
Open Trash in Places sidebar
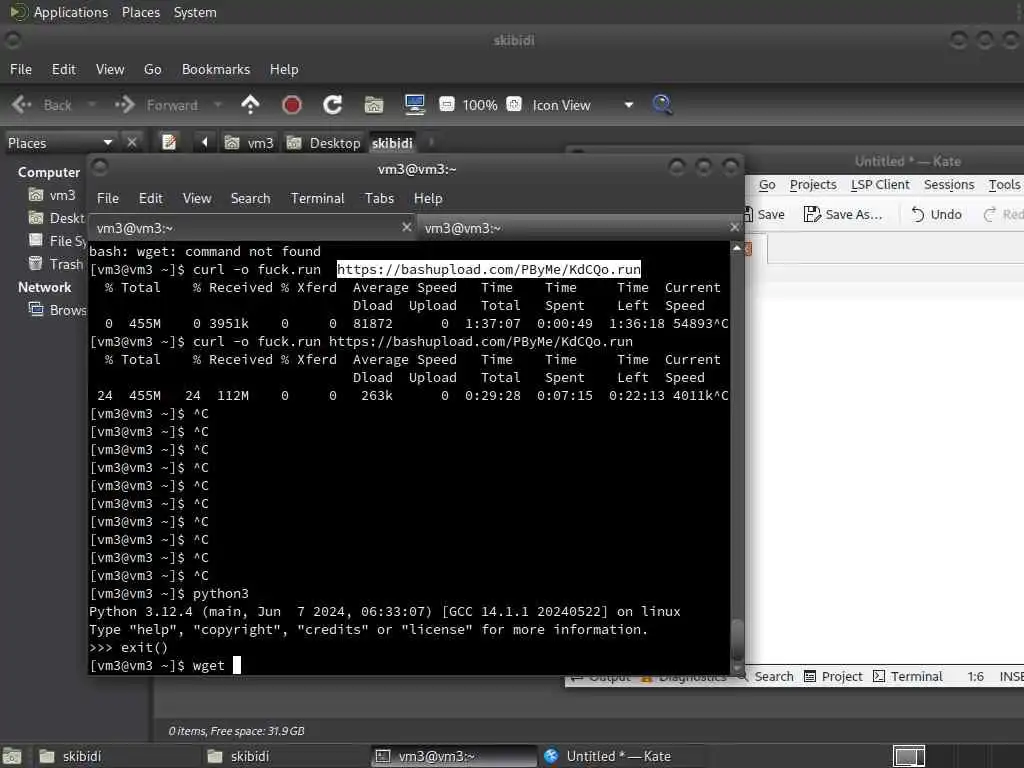[56, 264]
